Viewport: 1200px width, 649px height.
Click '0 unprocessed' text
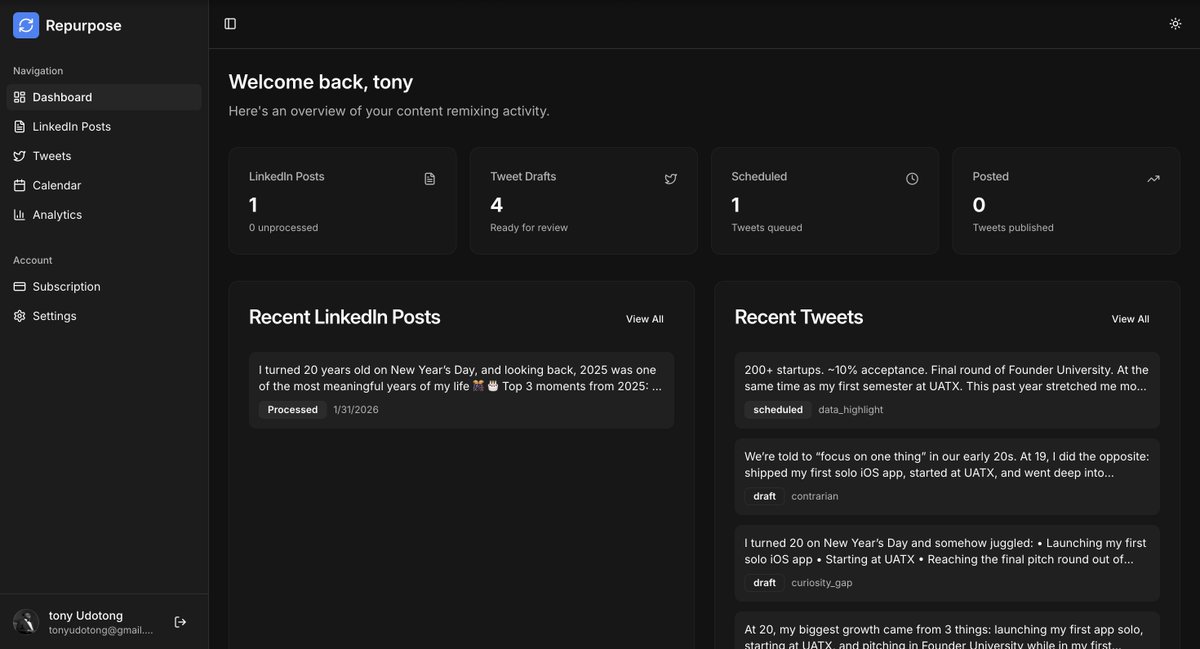coord(284,228)
